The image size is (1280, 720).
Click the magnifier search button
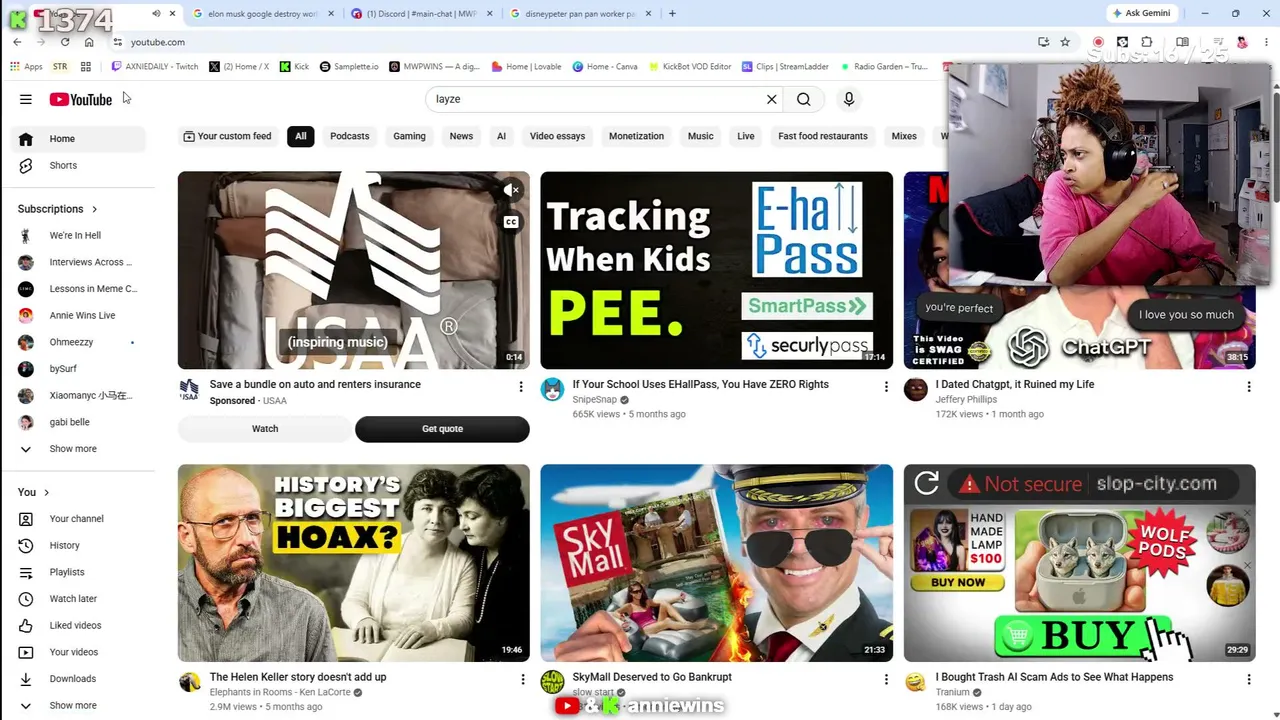coord(804,99)
